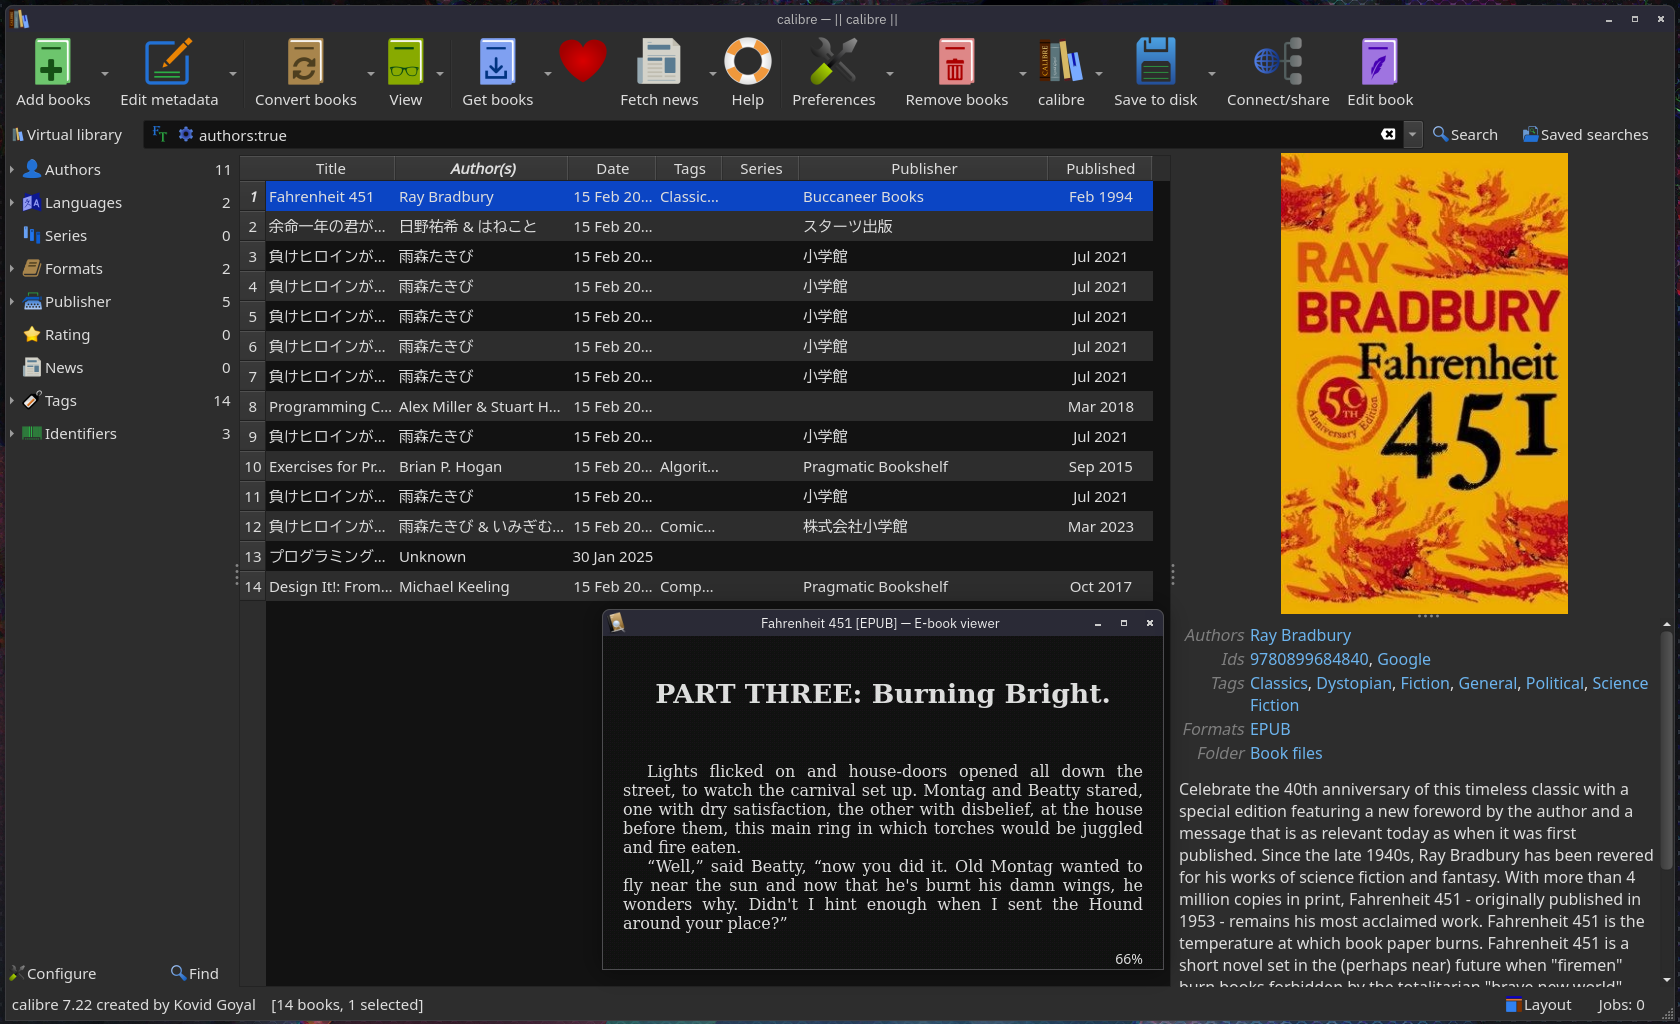This screenshot has width=1680, height=1024.
Task: Open Edit metadata tool
Action: [168, 63]
